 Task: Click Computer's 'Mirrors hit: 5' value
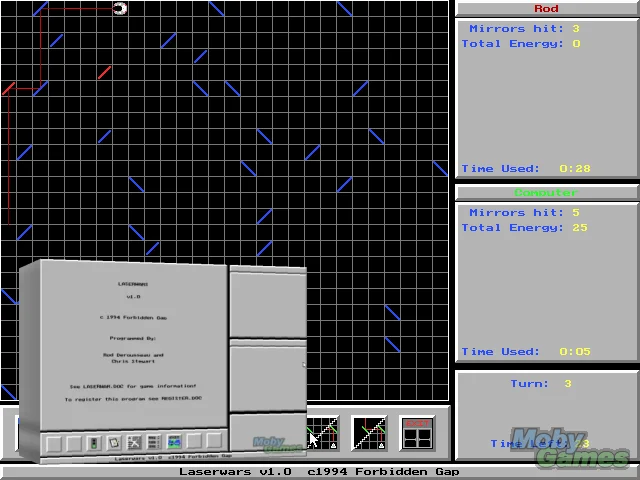click(576, 213)
